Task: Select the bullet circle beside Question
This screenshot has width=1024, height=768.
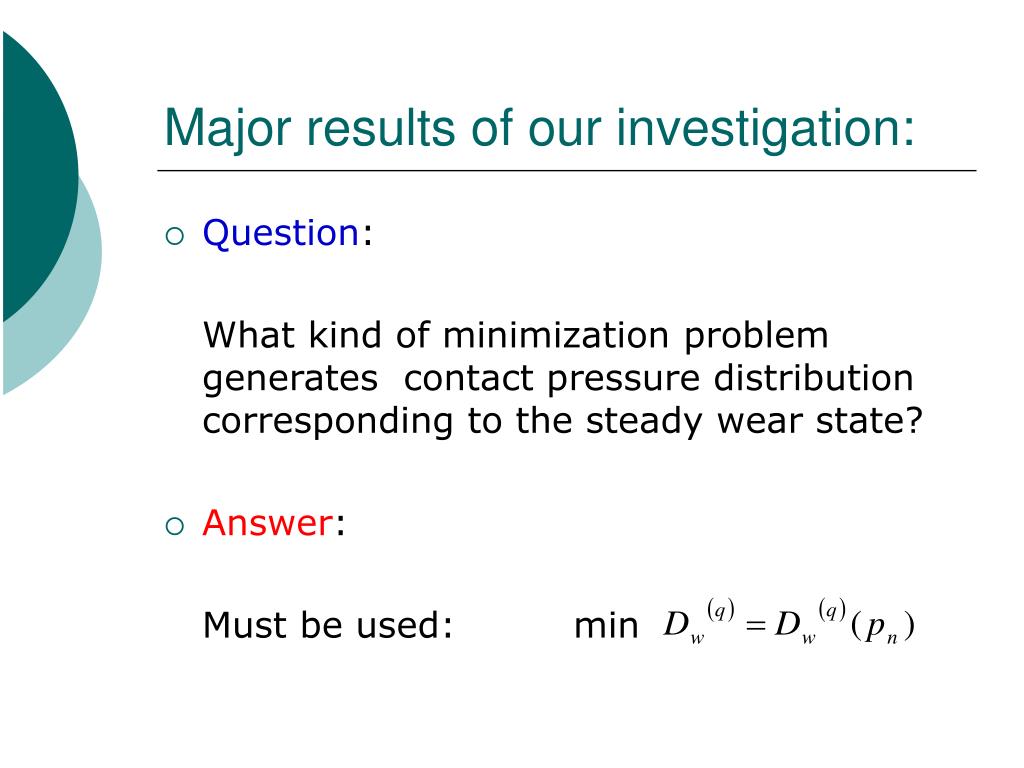Action: click(x=175, y=236)
